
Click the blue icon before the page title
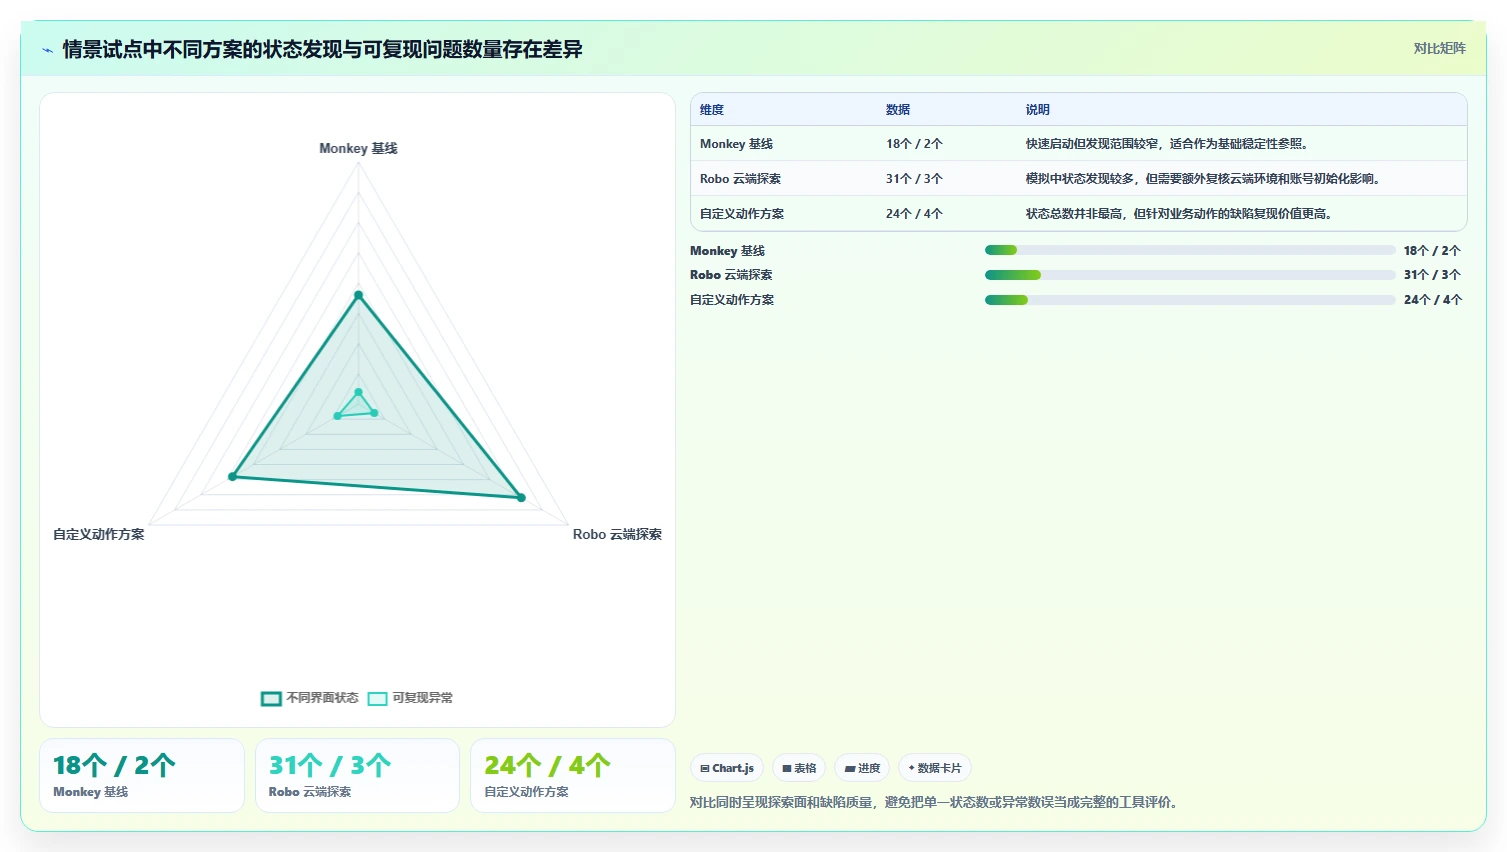tap(47, 50)
